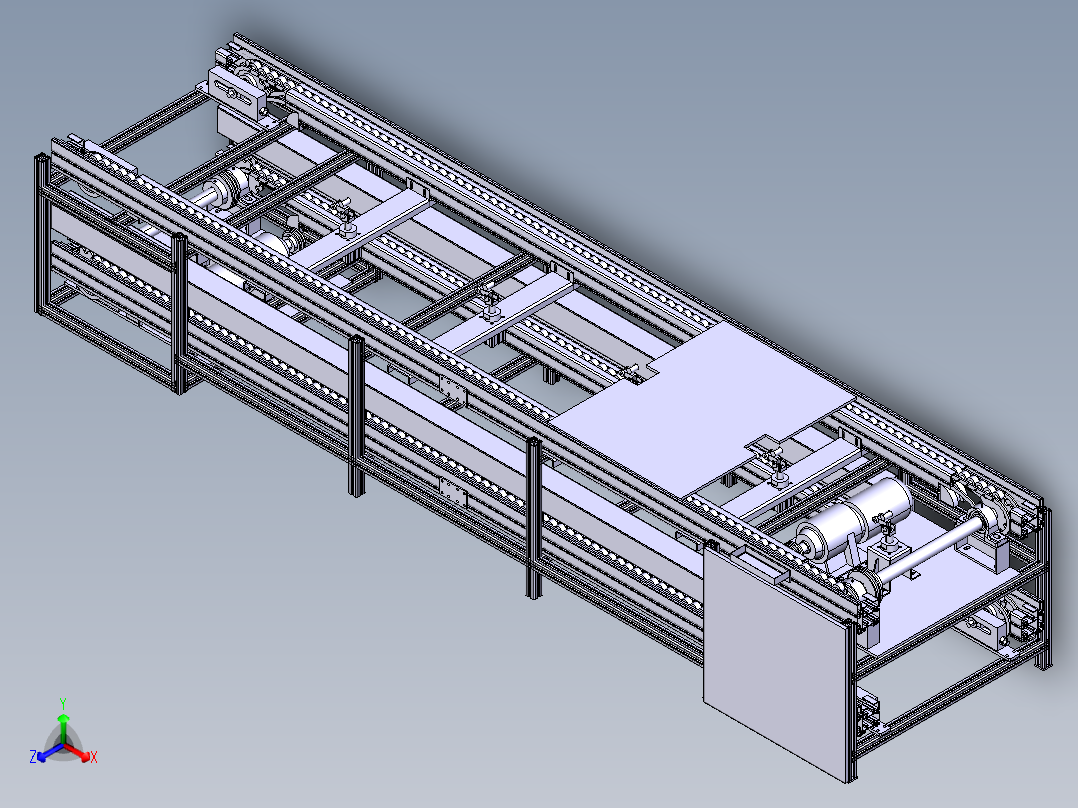Image resolution: width=1078 pixels, height=808 pixels.
Task: Click the X axis label text
Action: pyautogui.click(x=94, y=756)
